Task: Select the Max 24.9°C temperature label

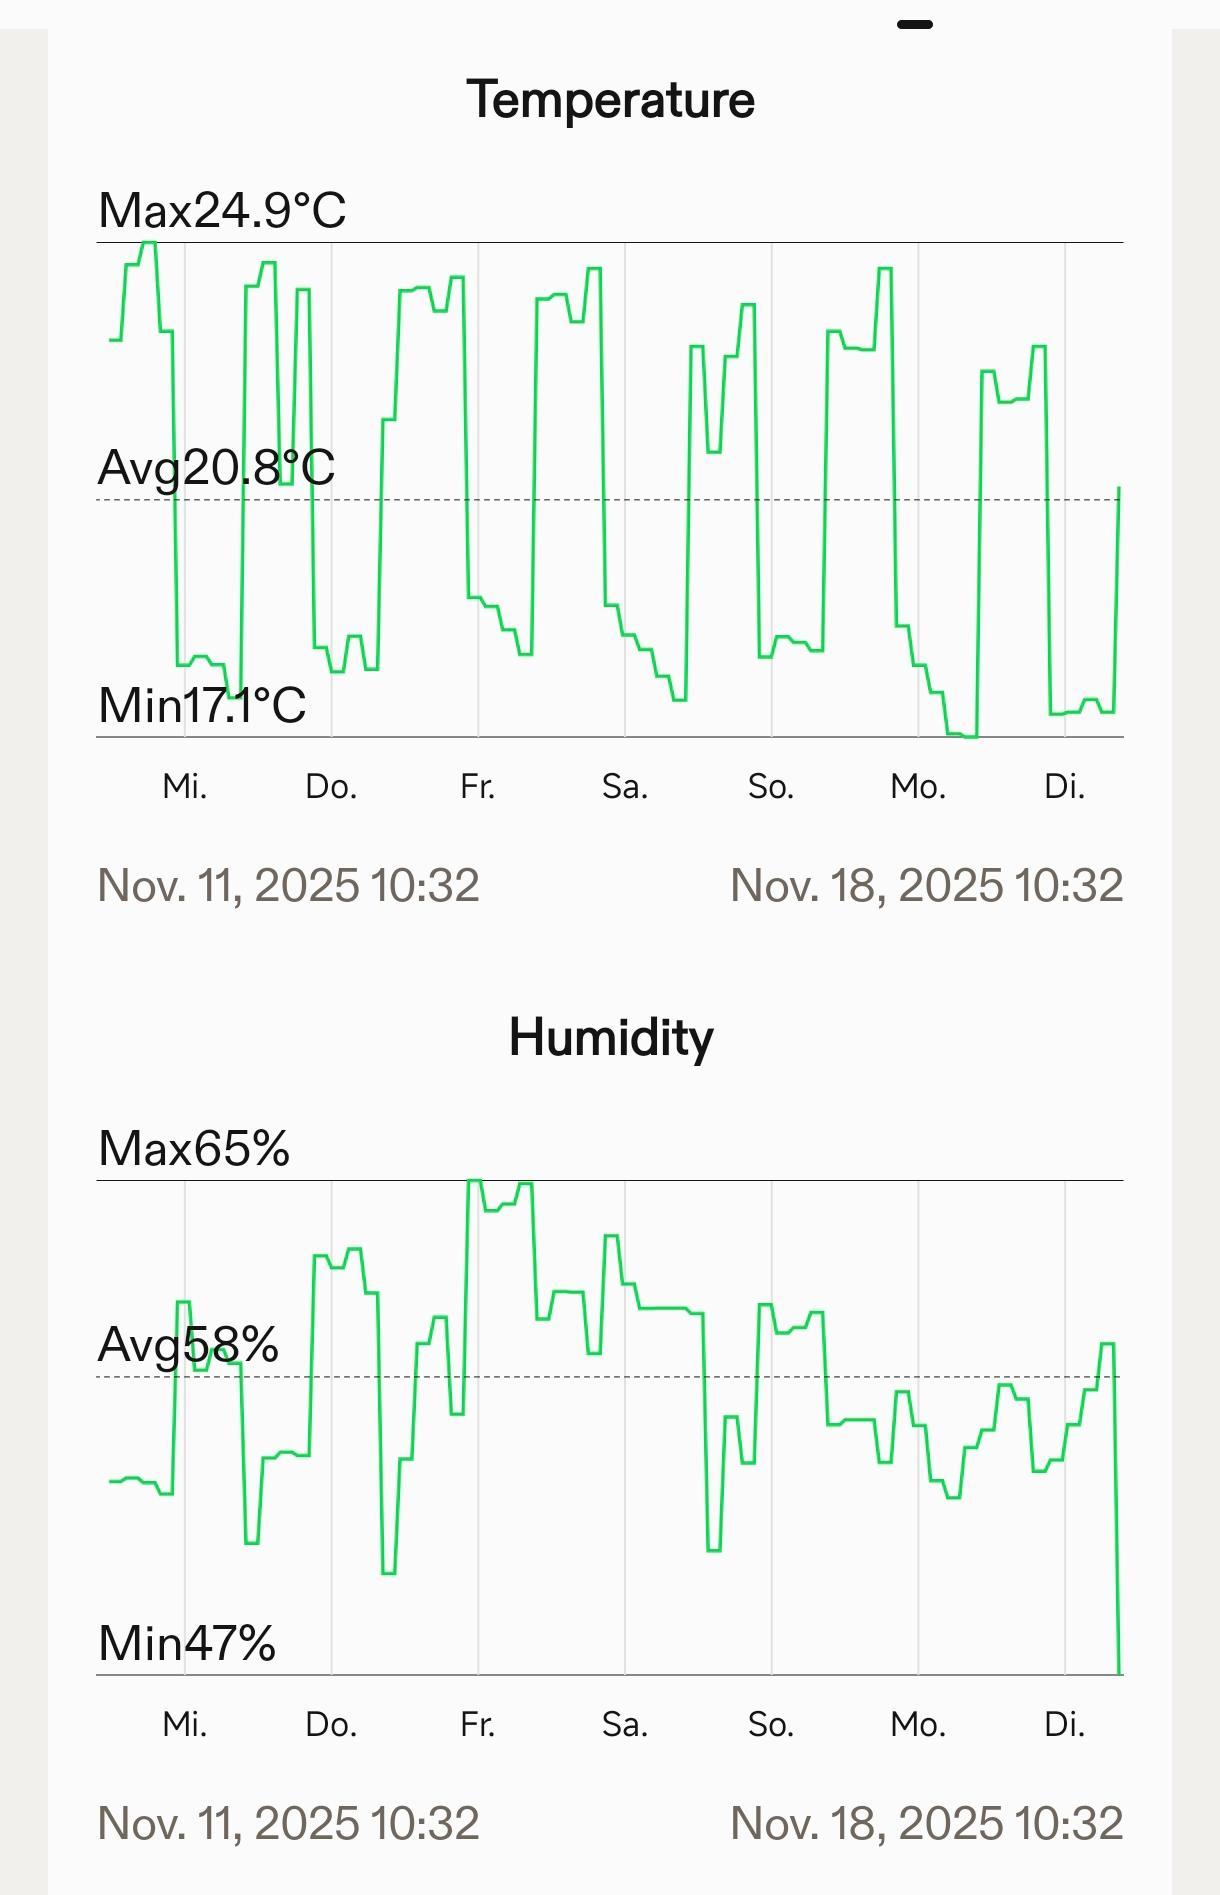Action: [222, 210]
